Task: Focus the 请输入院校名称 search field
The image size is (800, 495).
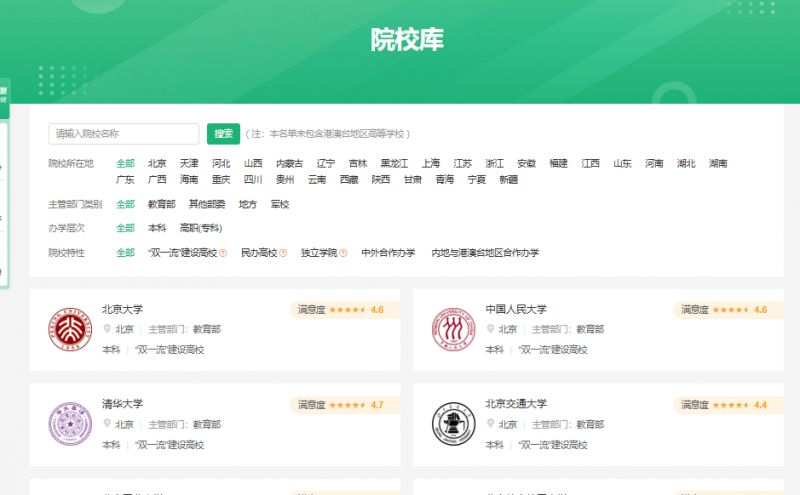Action: pyautogui.click(x=124, y=134)
